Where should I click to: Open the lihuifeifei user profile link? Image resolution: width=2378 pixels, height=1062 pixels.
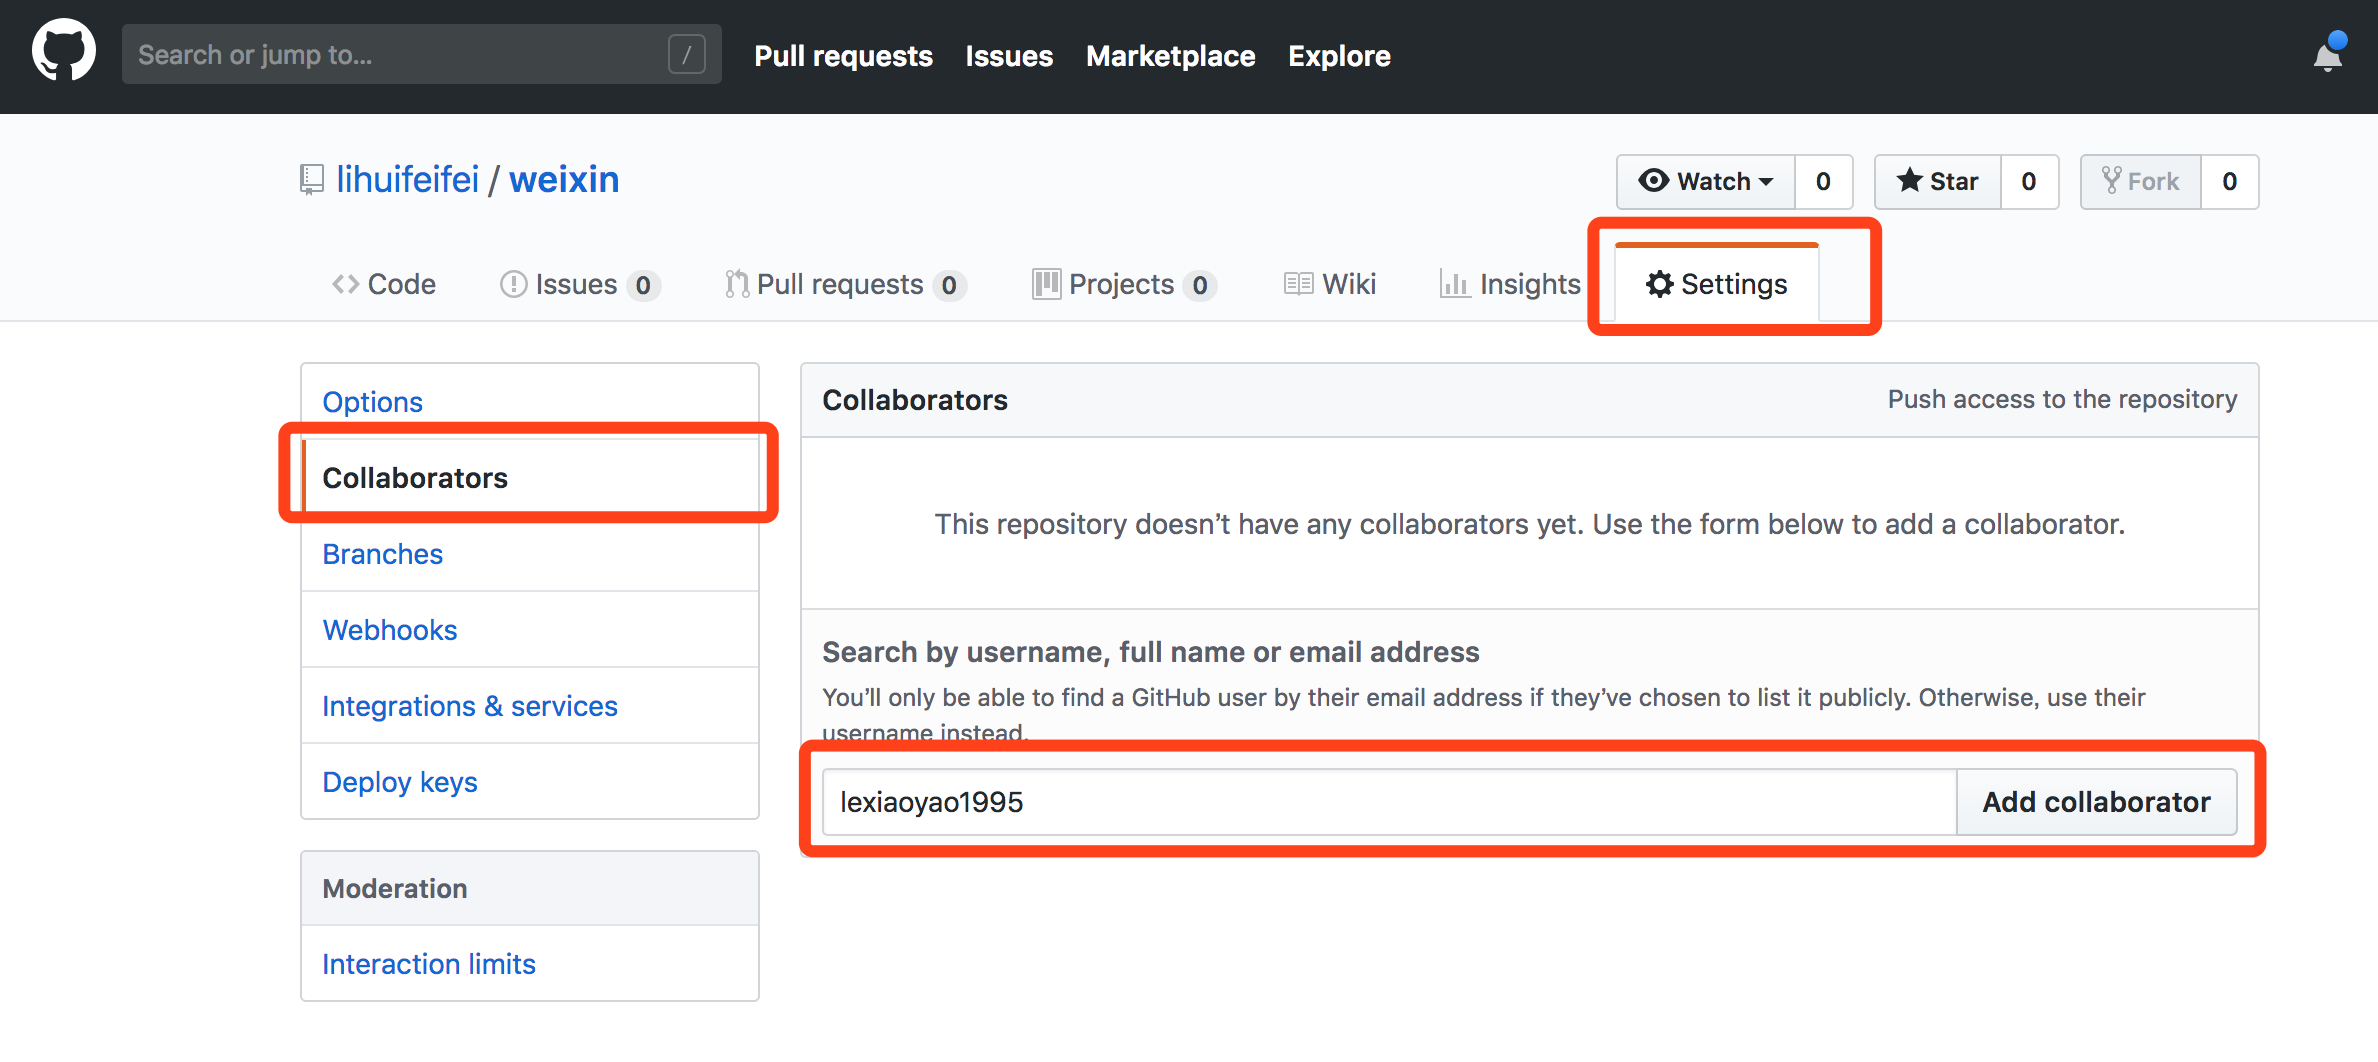(407, 180)
